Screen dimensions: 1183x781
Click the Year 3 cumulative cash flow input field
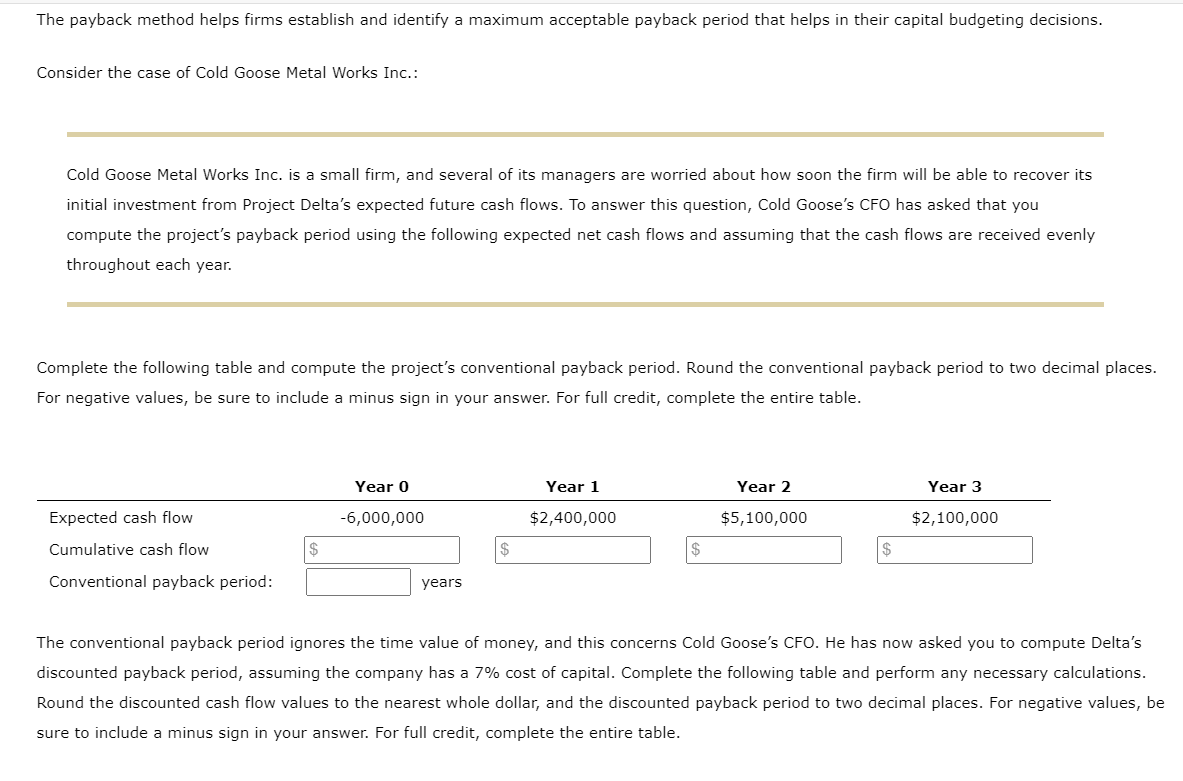point(955,549)
